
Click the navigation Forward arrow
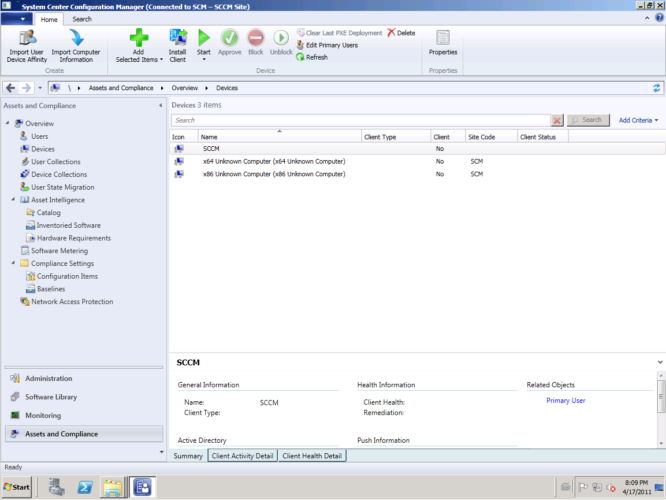(26, 88)
